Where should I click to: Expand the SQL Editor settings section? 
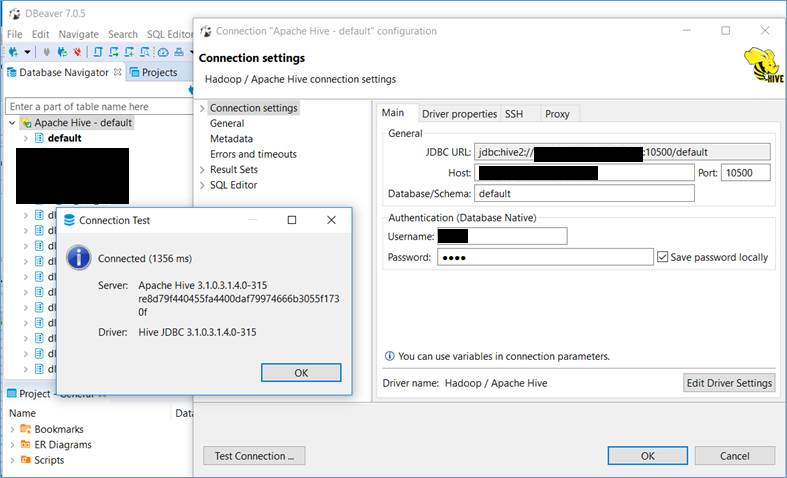(x=202, y=185)
